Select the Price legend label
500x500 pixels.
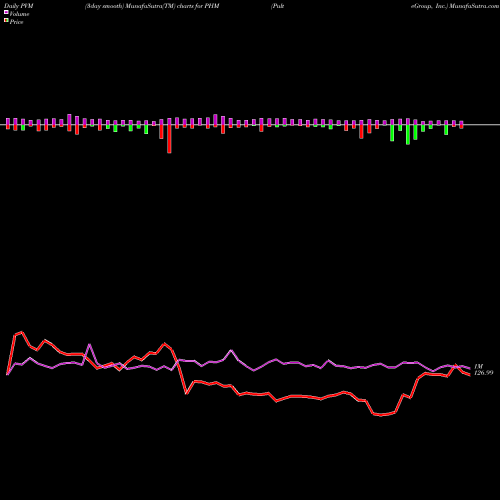(x=16, y=22)
